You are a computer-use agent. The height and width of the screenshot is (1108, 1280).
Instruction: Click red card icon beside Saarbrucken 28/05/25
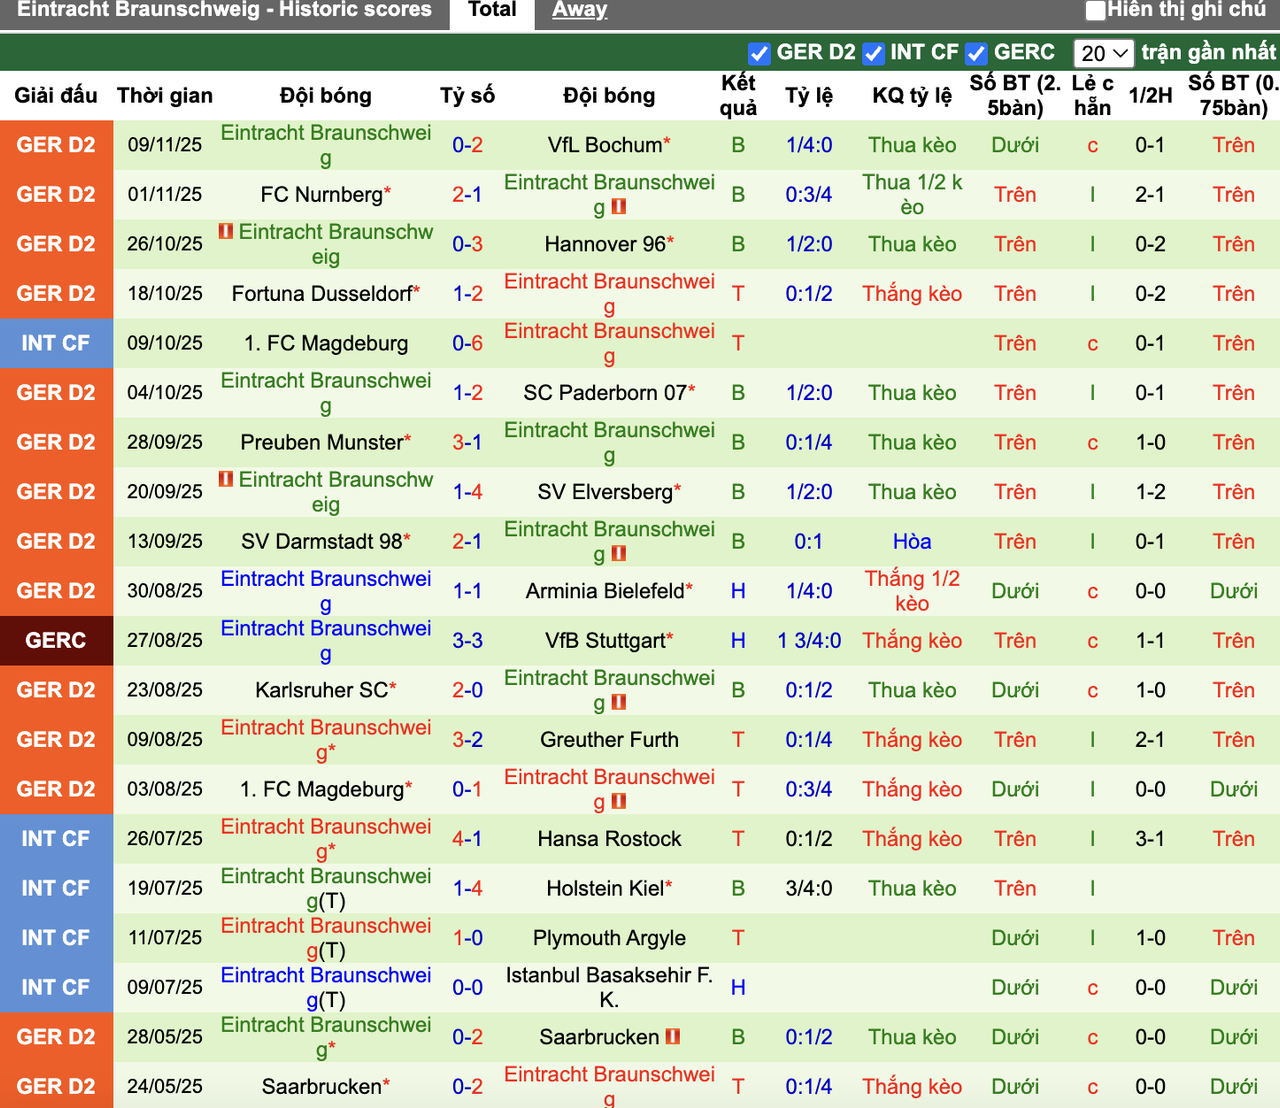click(x=673, y=1036)
